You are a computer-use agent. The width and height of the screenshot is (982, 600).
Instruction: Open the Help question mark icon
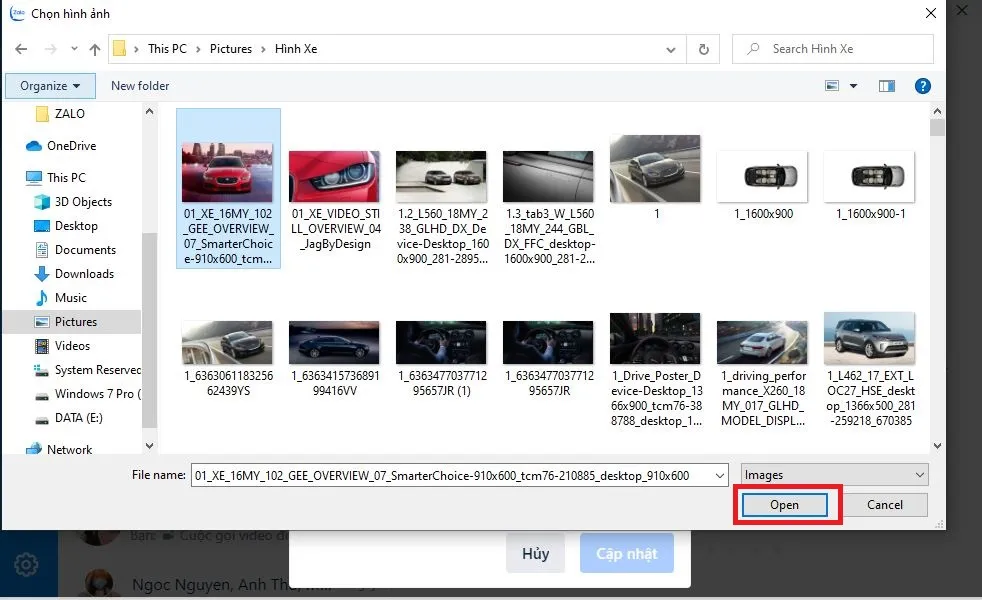[x=923, y=86]
